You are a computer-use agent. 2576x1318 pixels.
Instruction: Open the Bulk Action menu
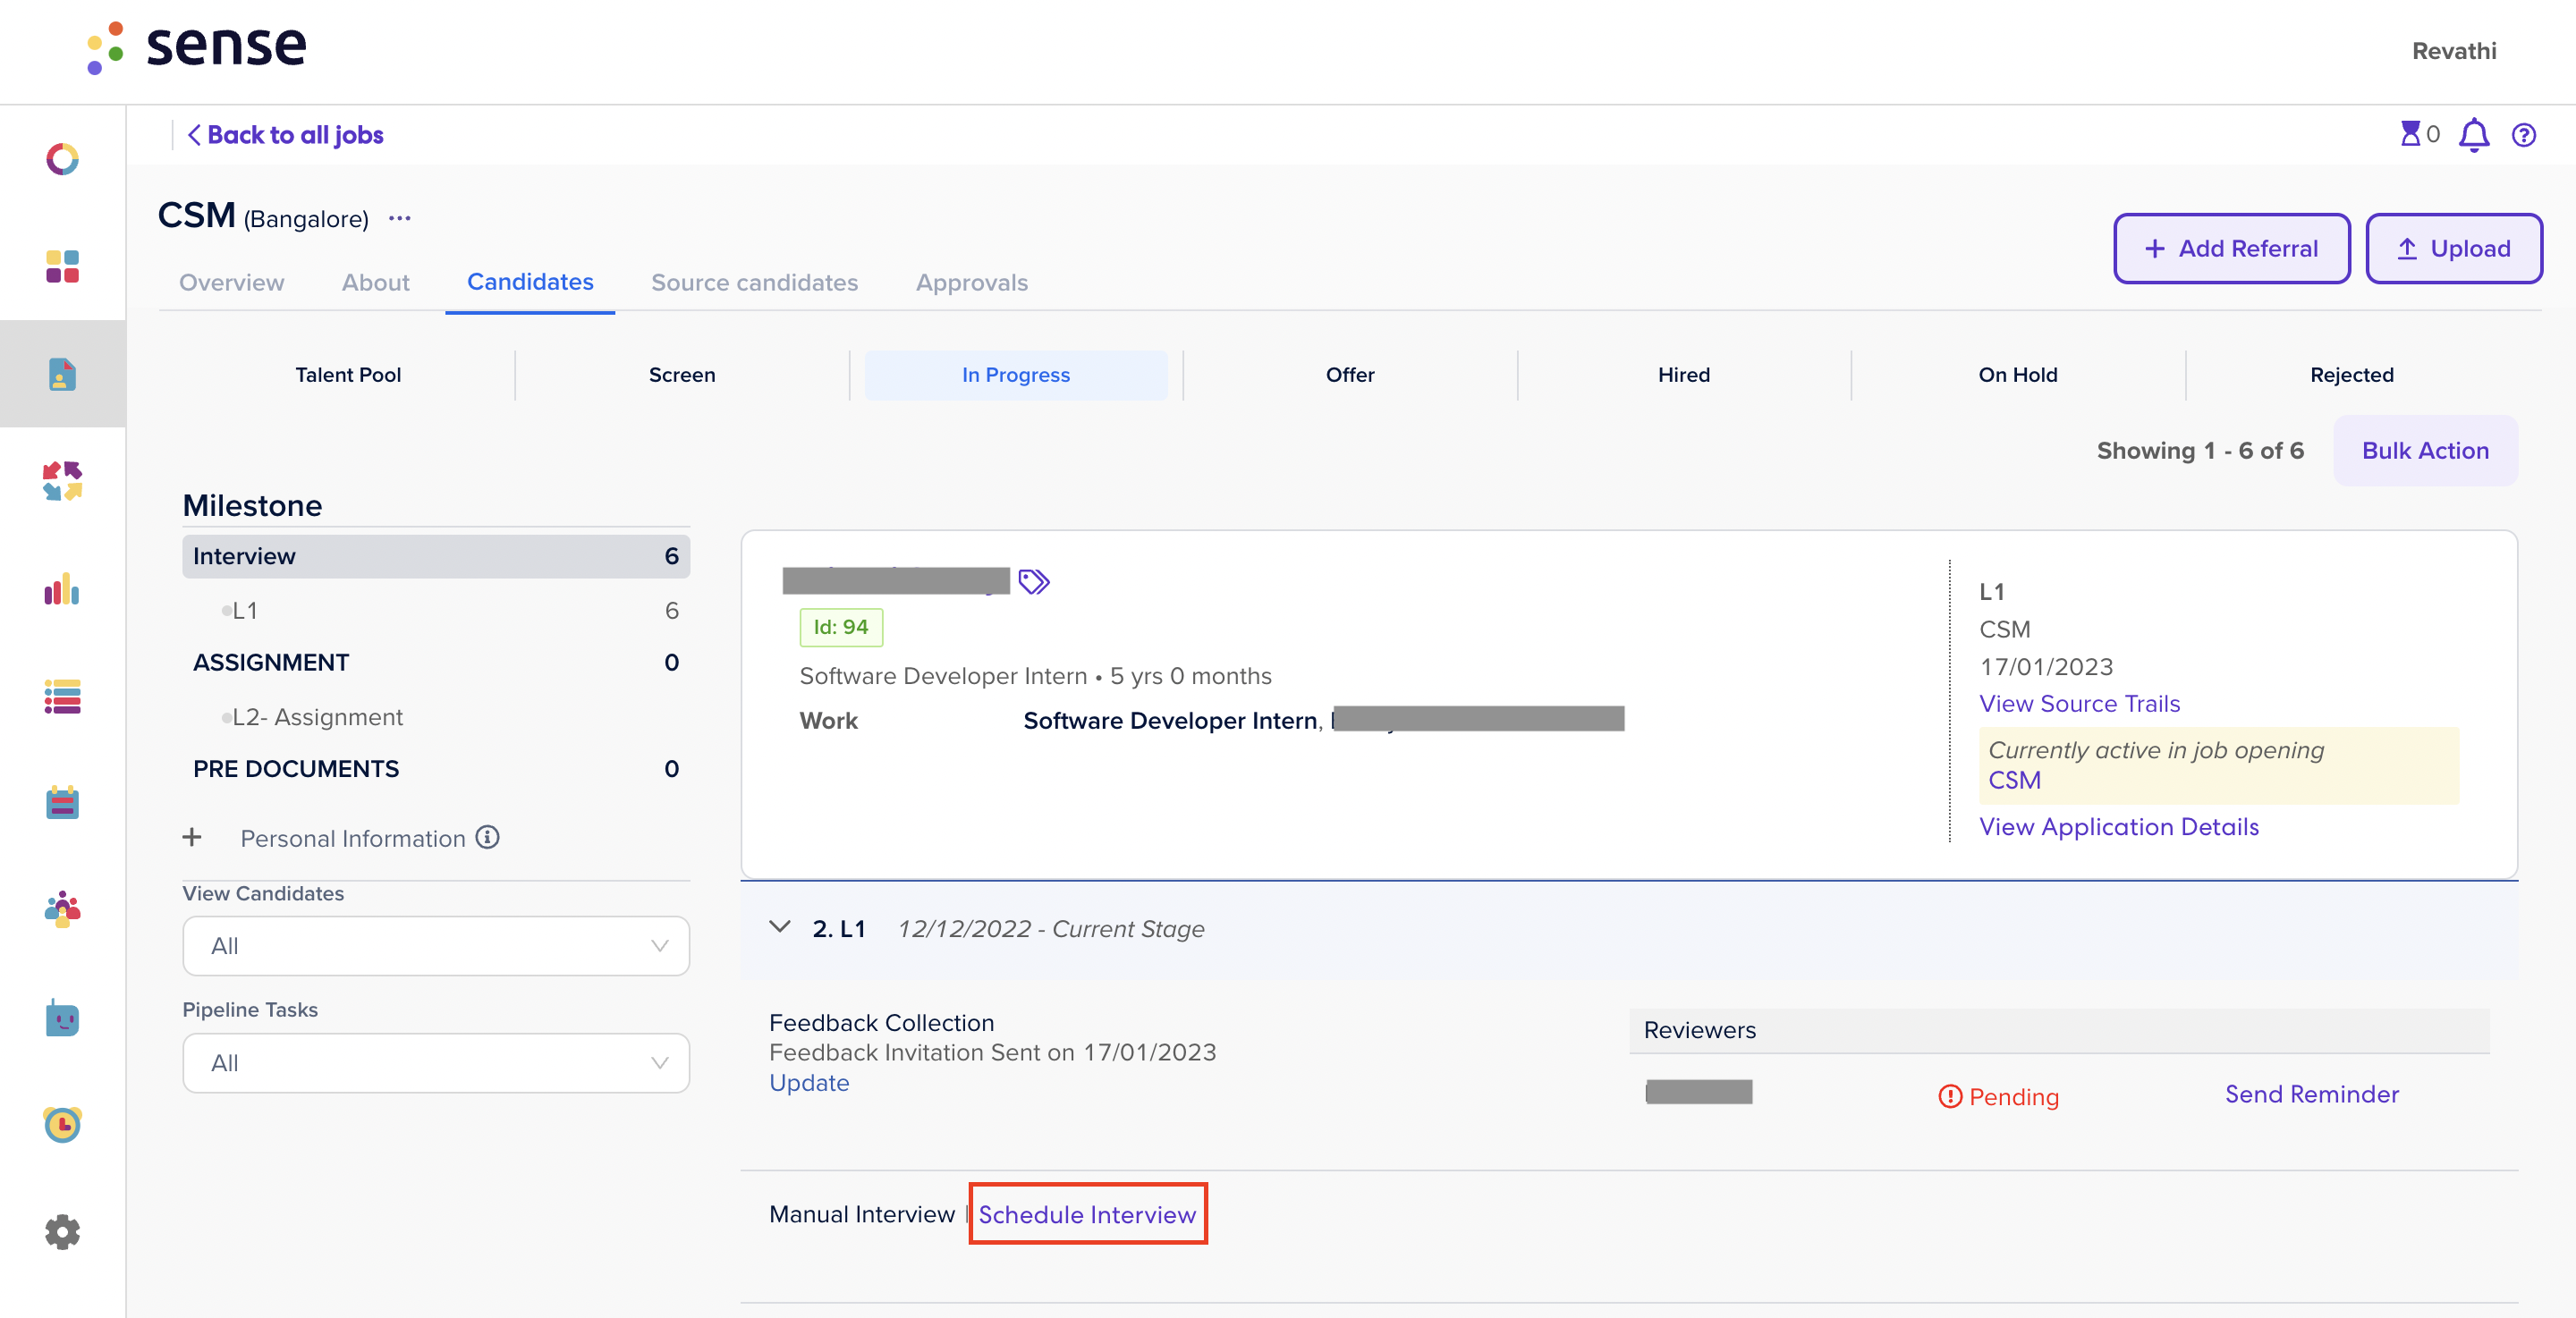point(2425,451)
